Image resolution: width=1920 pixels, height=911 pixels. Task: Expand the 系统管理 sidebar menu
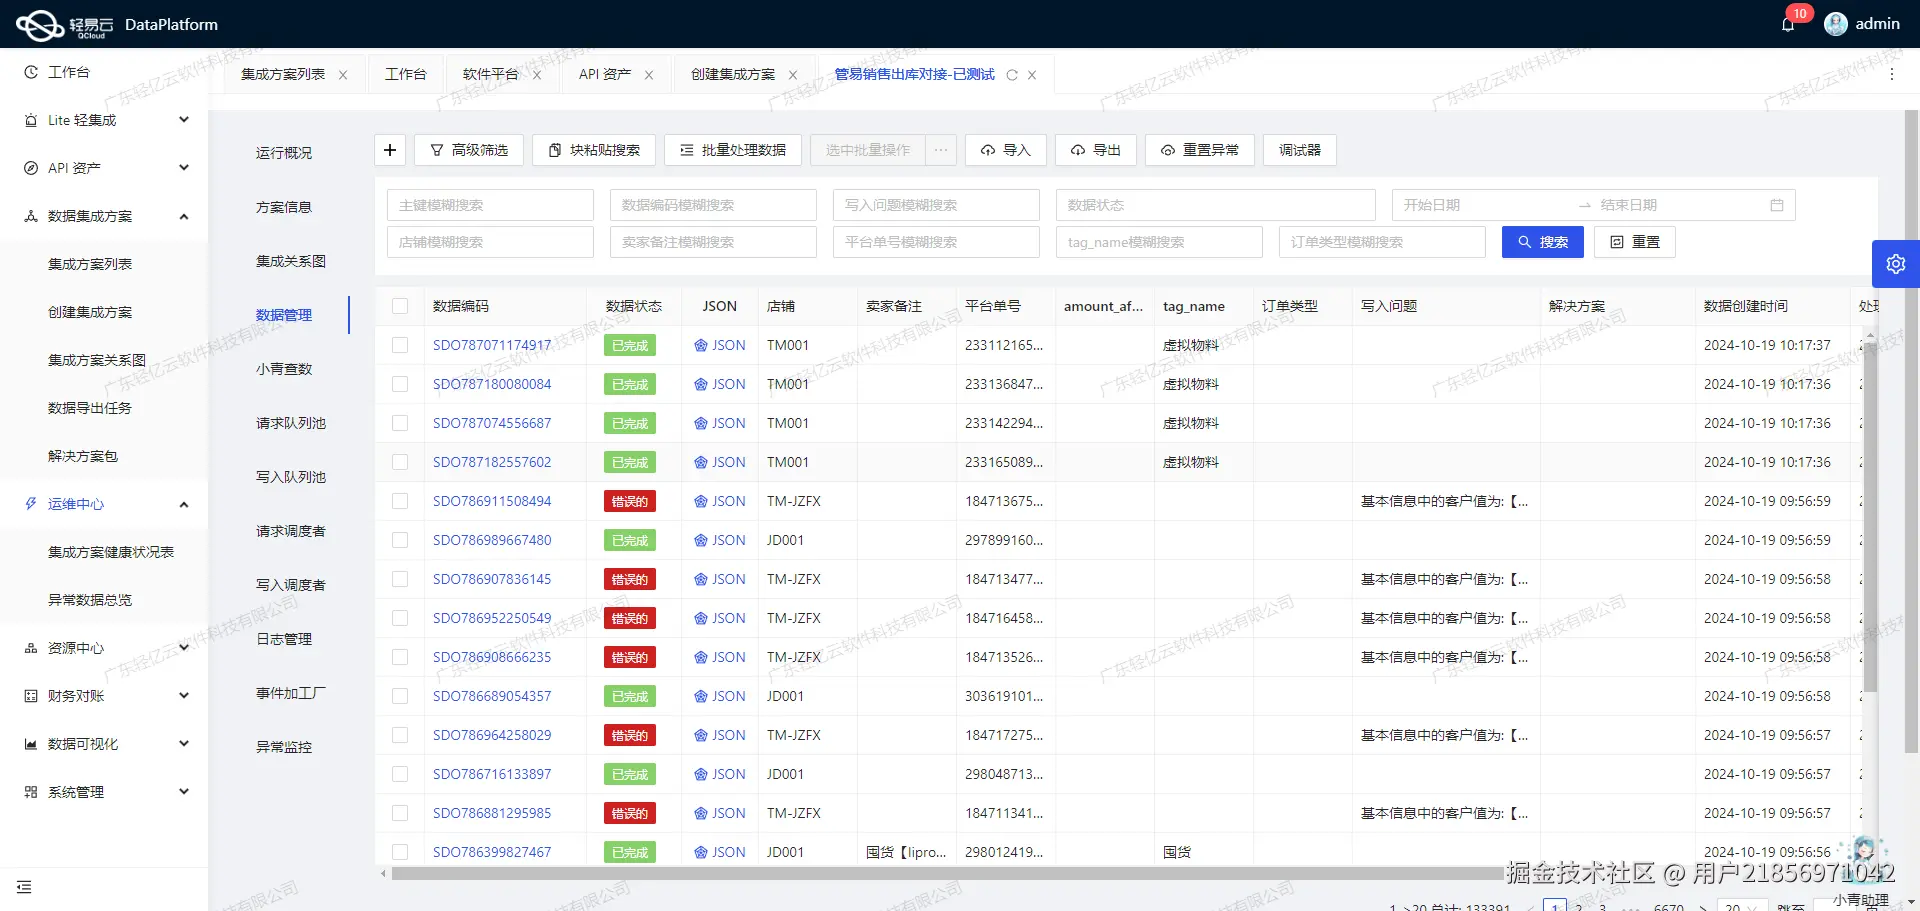click(x=183, y=791)
